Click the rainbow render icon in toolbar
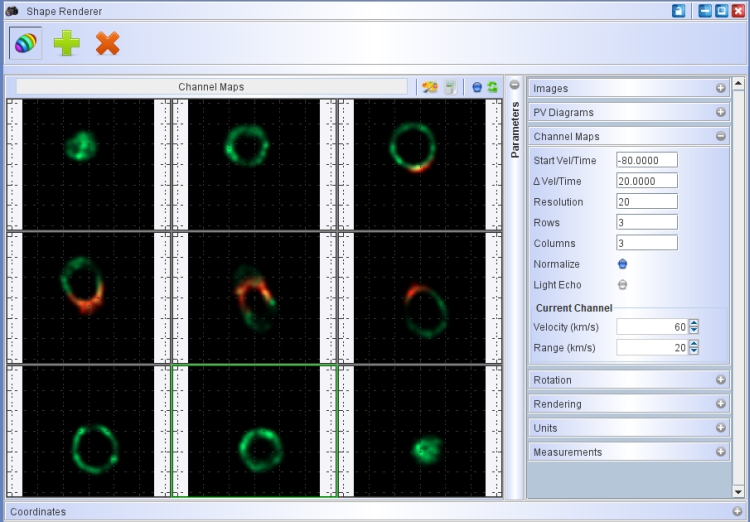The height and width of the screenshot is (522, 750). (x=26, y=43)
